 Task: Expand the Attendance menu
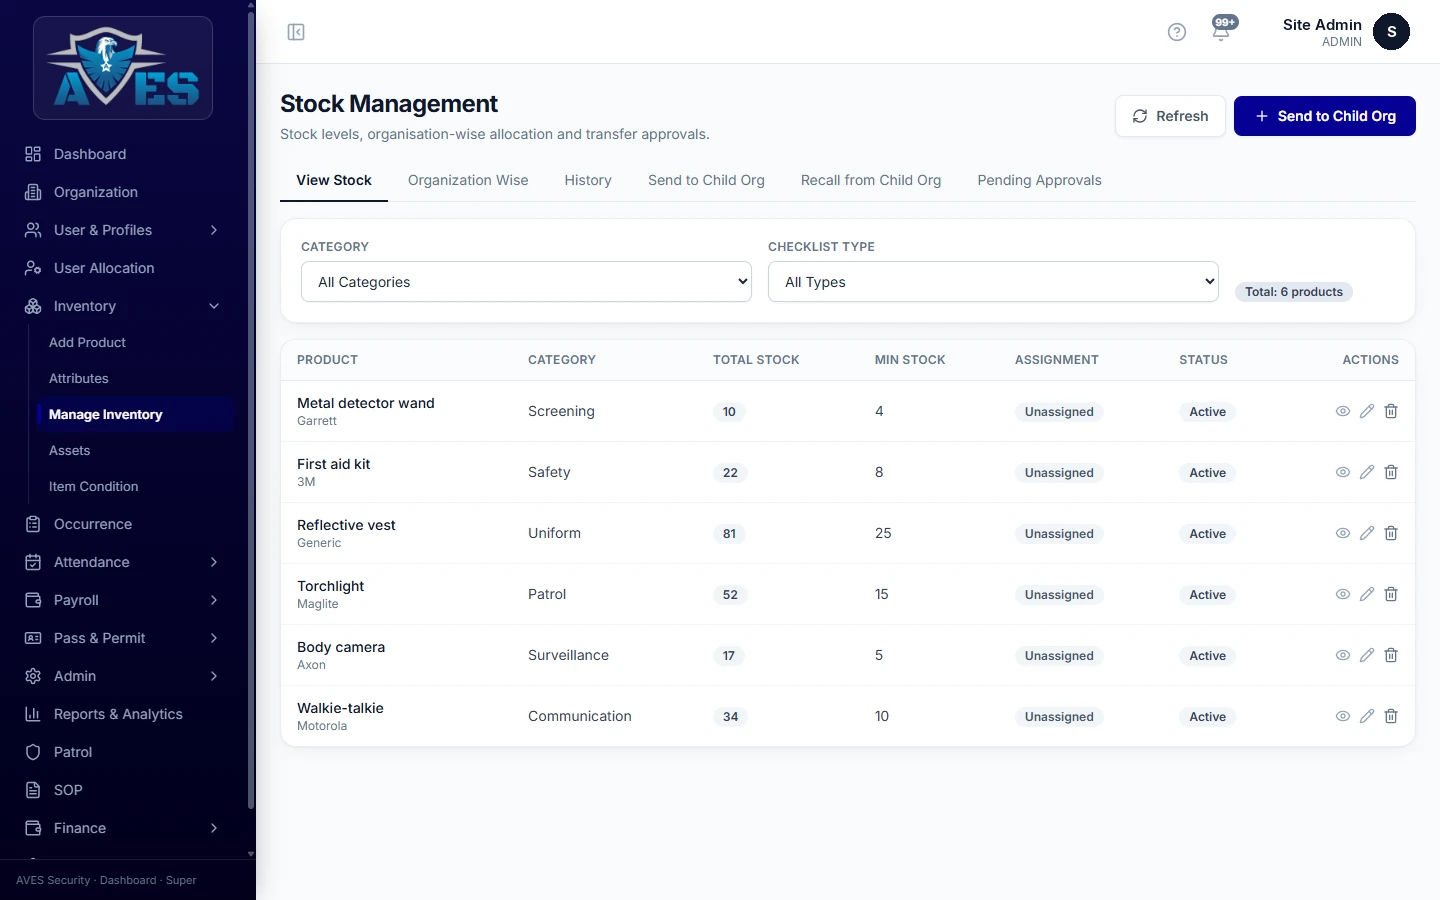(123, 562)
